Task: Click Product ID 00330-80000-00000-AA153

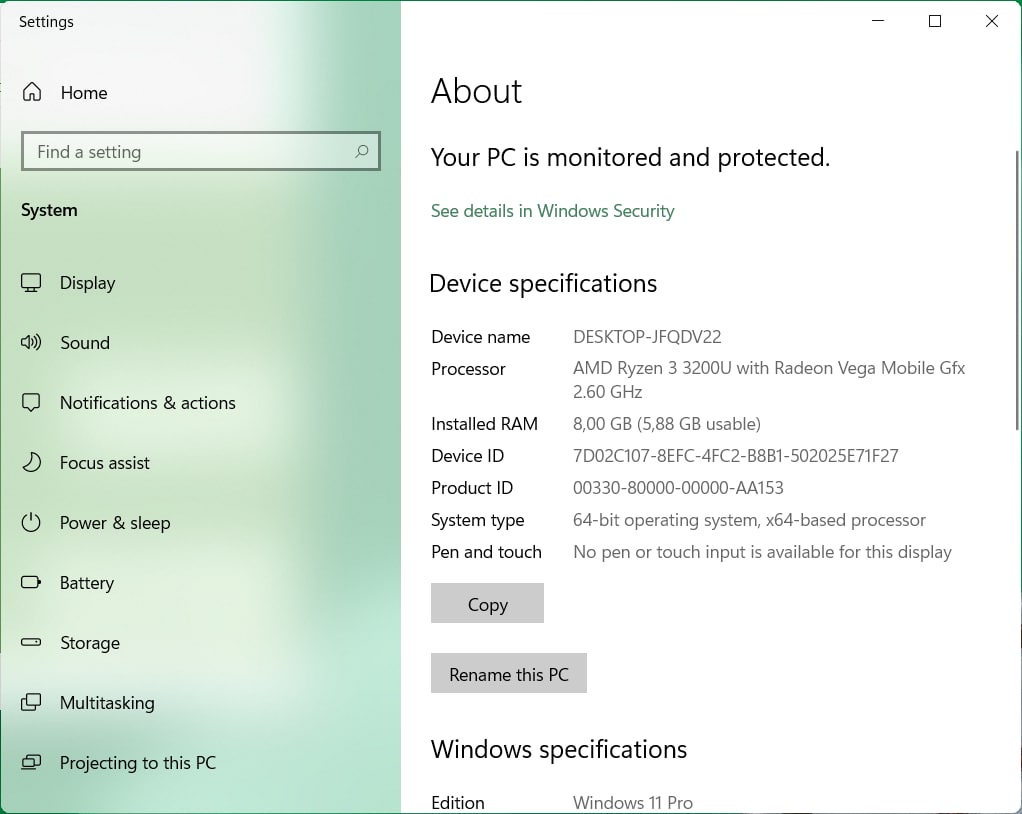Action: (x=678, y=487)
